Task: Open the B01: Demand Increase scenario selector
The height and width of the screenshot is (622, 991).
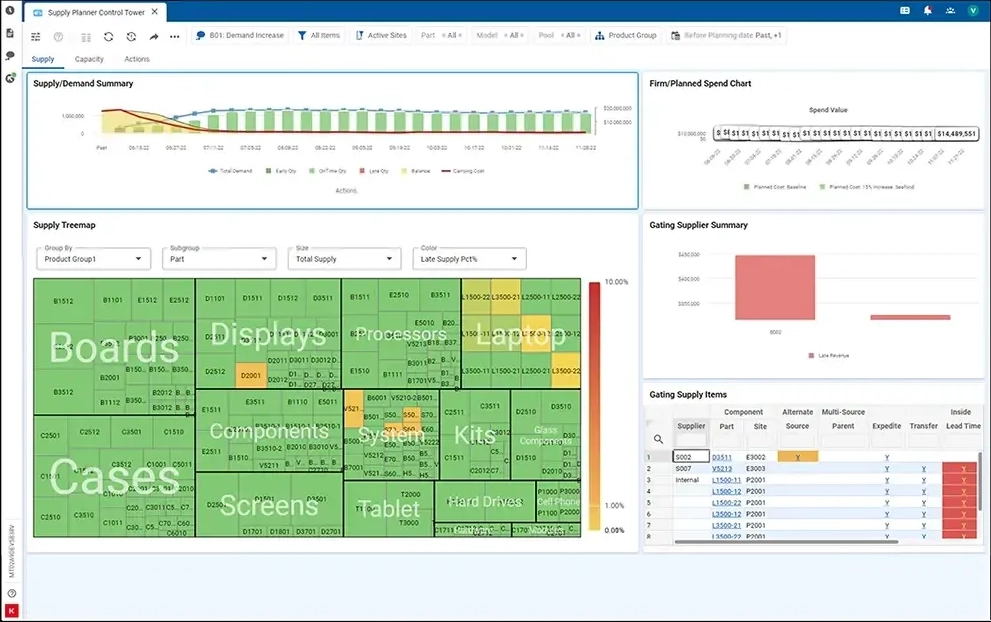Action: click(240, 35)
